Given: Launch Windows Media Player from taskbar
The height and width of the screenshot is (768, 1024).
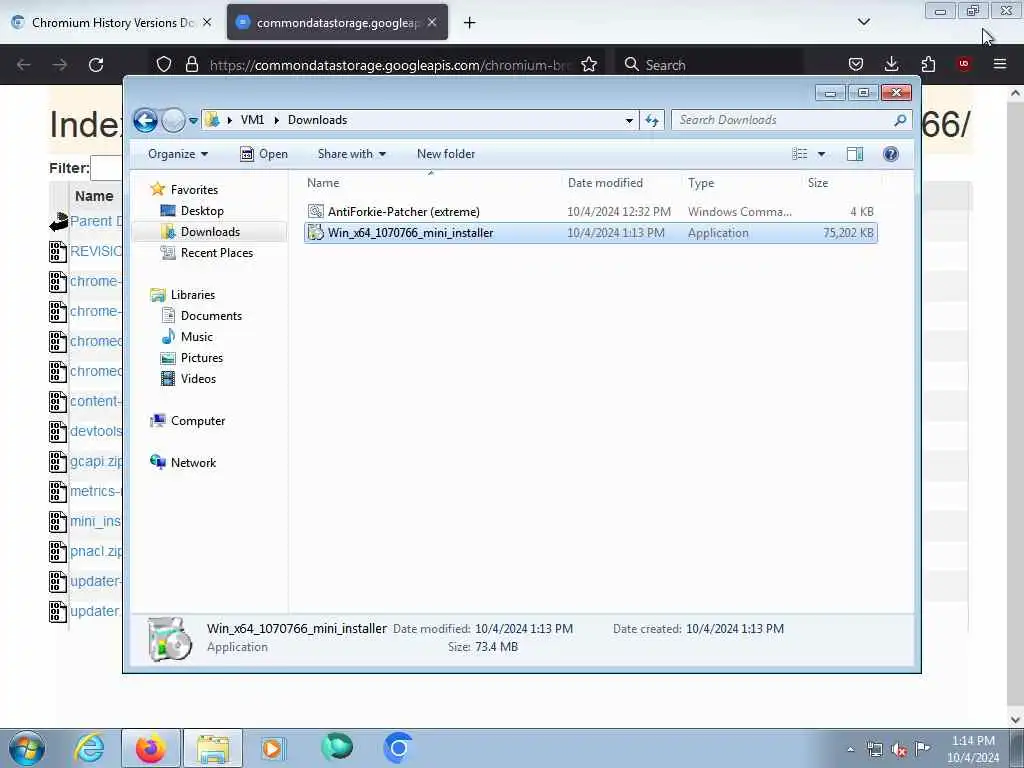Looking at the screenshot, I should point(273,748).
